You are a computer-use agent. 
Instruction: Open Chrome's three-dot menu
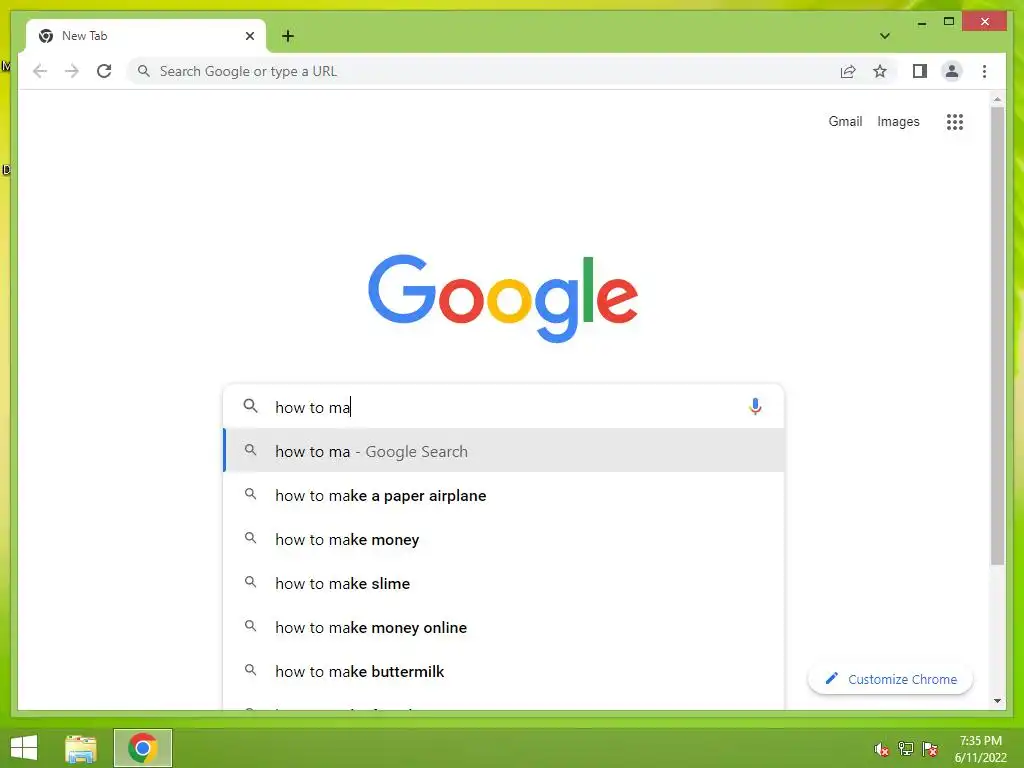tap(984, 71)
